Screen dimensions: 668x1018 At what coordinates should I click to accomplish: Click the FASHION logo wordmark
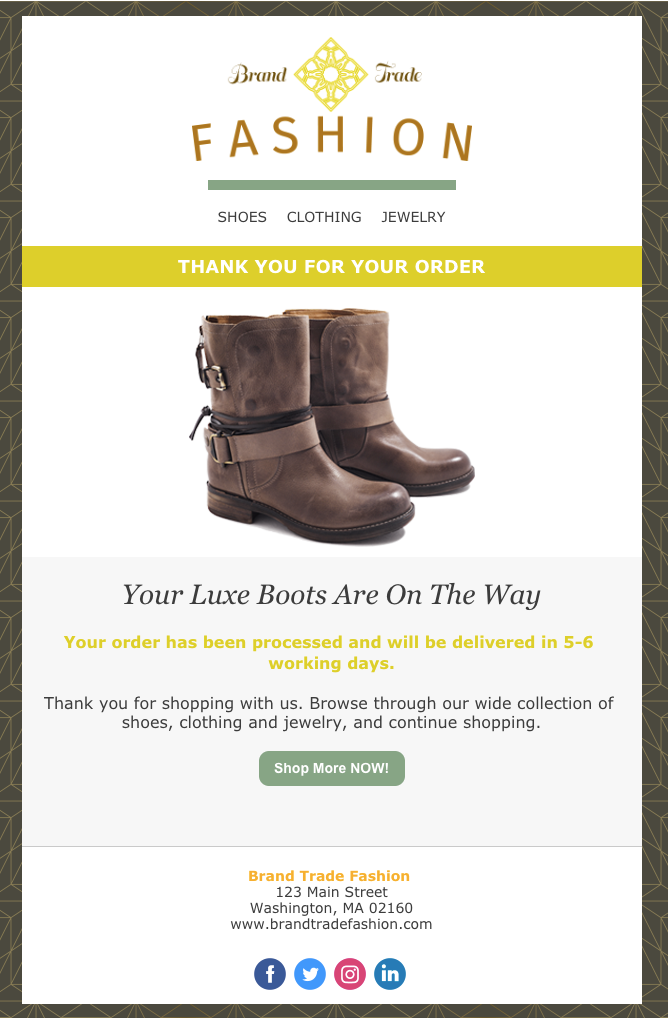click(x=332, y=139)
